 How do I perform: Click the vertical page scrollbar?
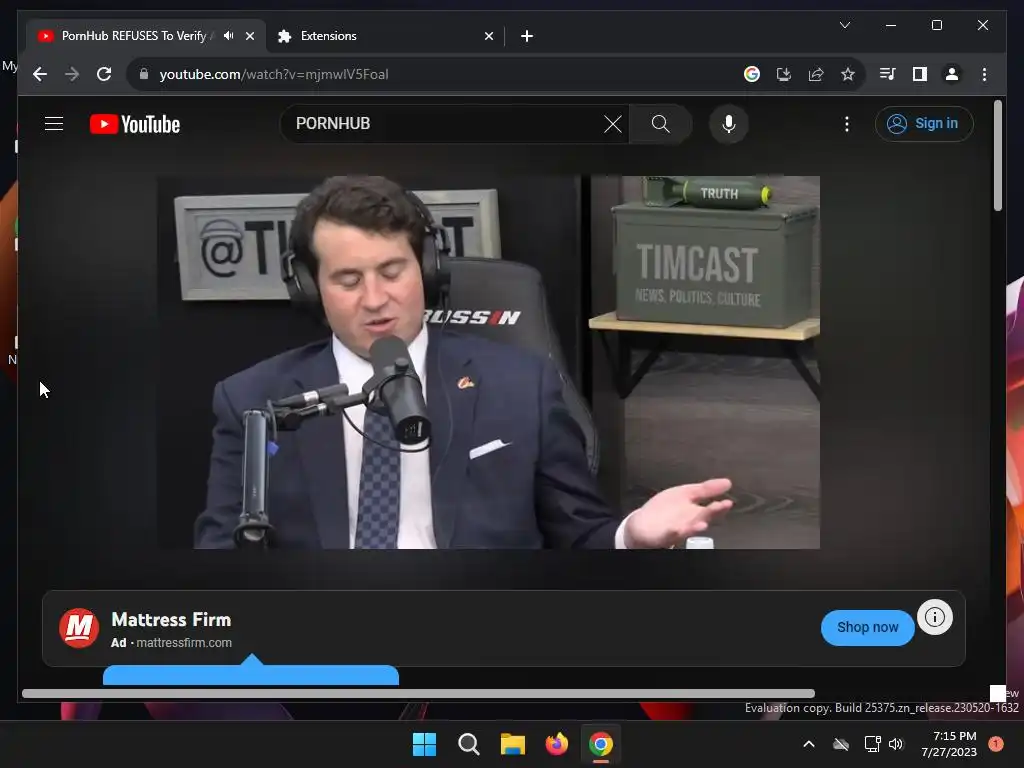click(997, 155)
